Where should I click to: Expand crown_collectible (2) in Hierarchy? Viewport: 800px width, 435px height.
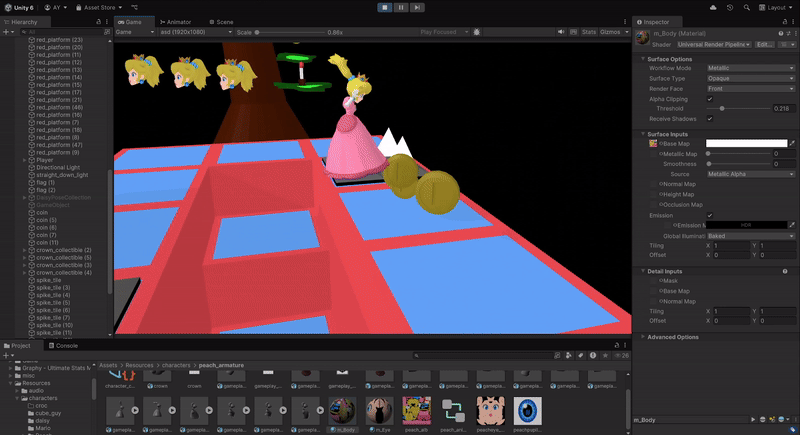[25, 250]
